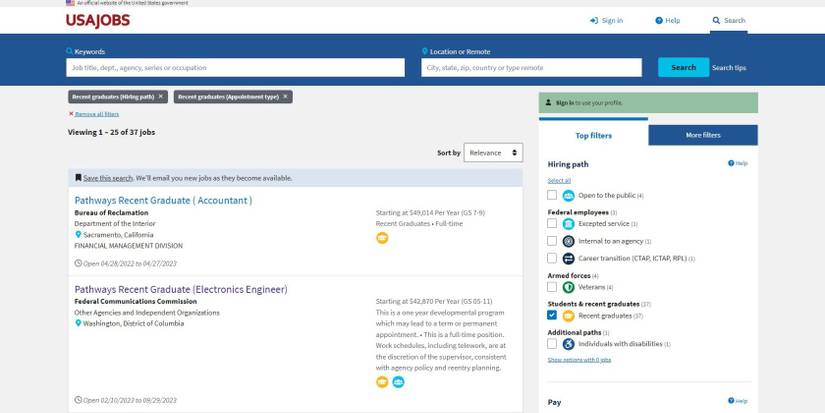This screenshot has height=413, width=825.
Task: Click the recent graduates badge on Accountant job
Action: click(x=382, y=238)
